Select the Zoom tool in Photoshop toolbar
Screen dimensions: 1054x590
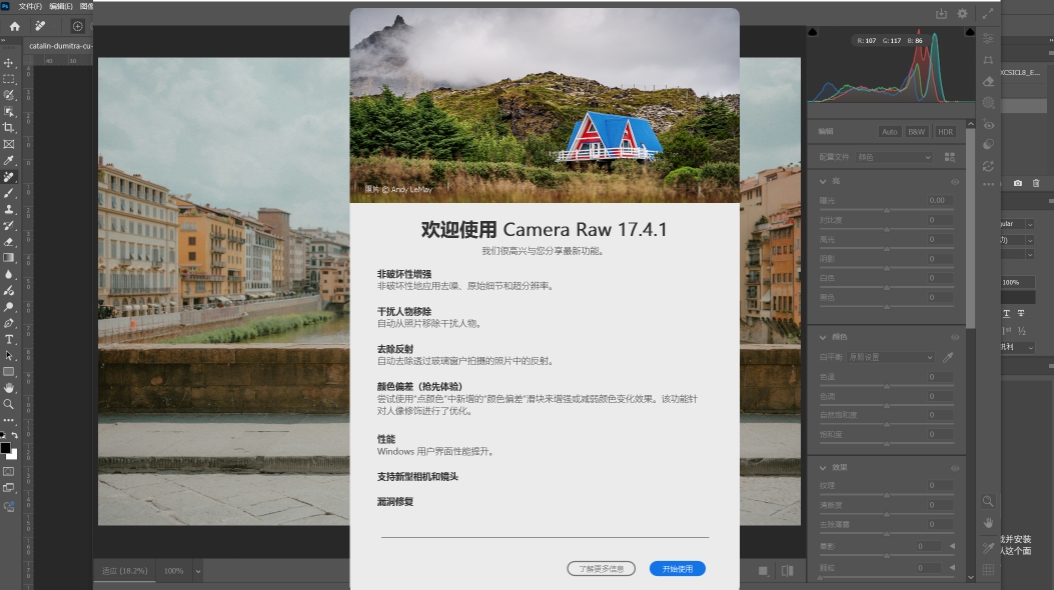pos(9,404)
